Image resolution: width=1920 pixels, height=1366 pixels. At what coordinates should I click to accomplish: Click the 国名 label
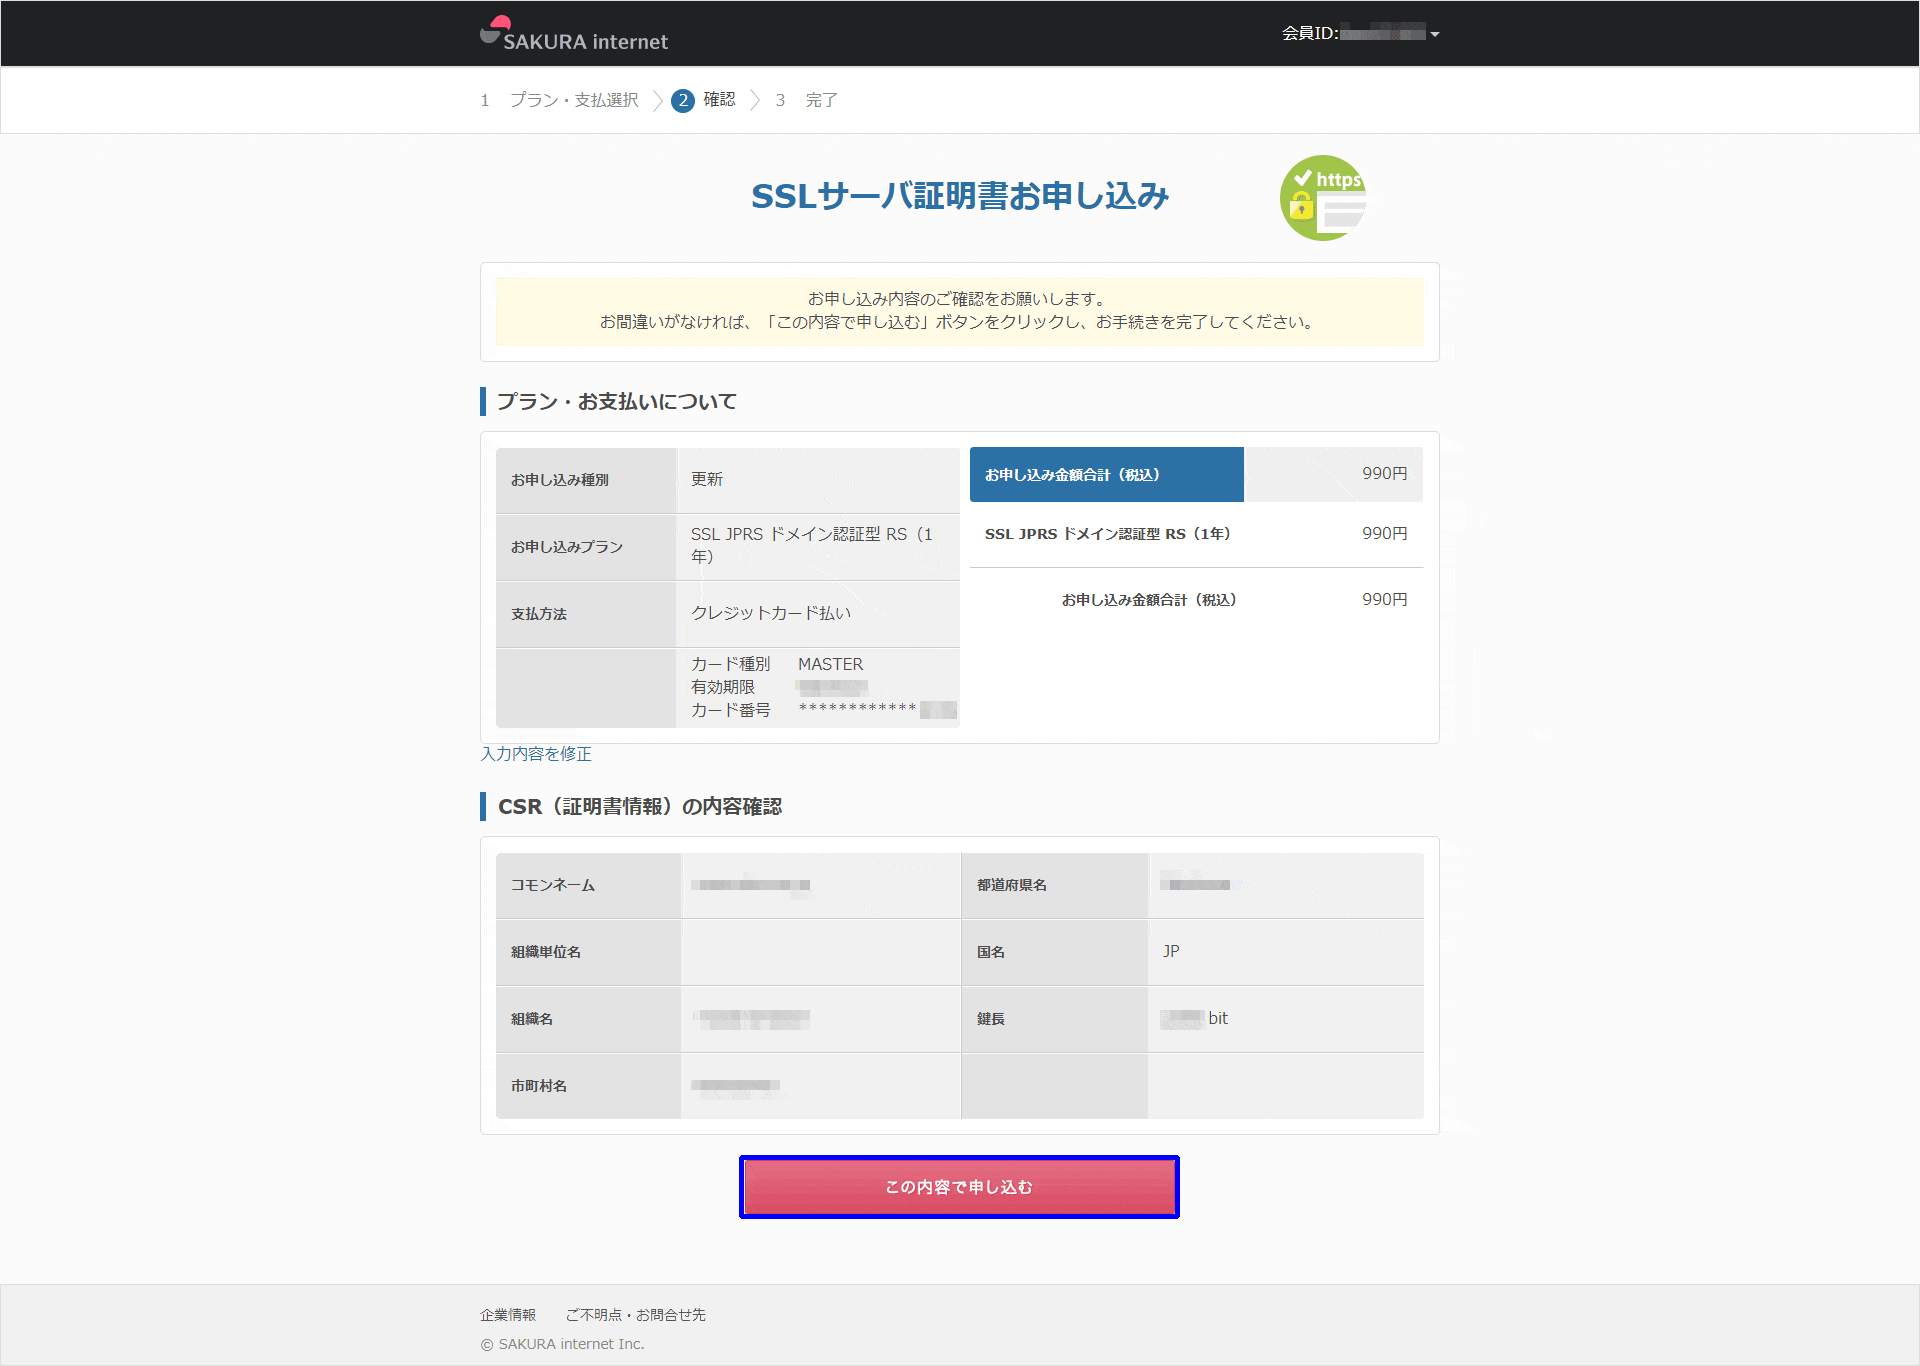[x=991, y=952]
